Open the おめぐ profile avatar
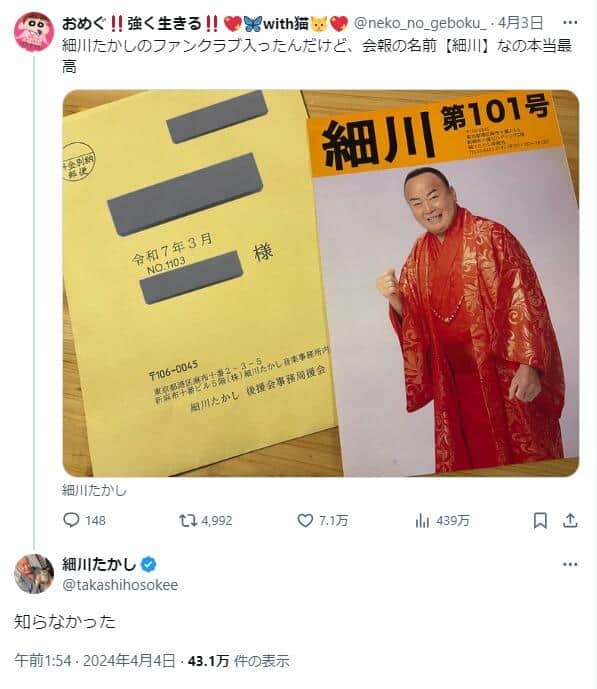The height and width of the screenshot is (689, 597). 34,32
